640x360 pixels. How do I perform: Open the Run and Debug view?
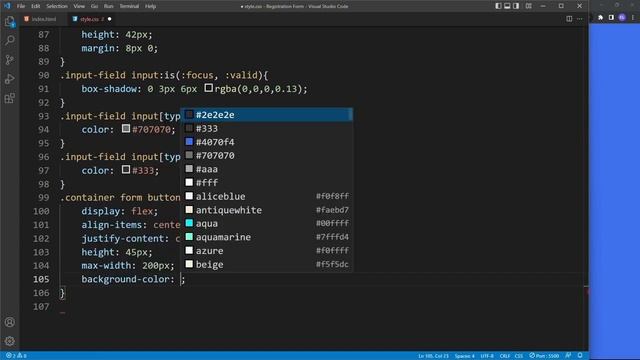tap(9, 79)
